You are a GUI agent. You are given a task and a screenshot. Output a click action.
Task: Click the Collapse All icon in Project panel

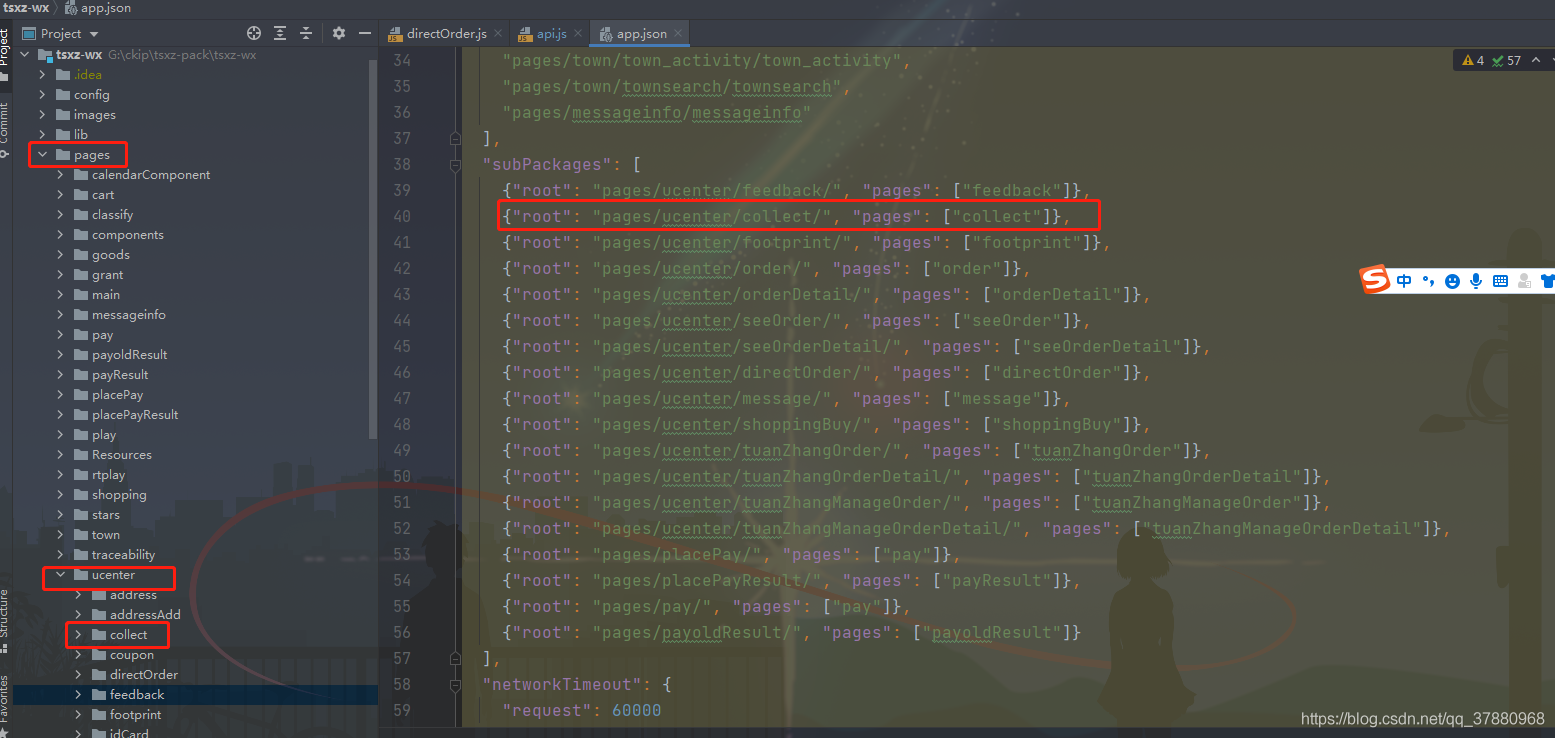coord(306,33)
